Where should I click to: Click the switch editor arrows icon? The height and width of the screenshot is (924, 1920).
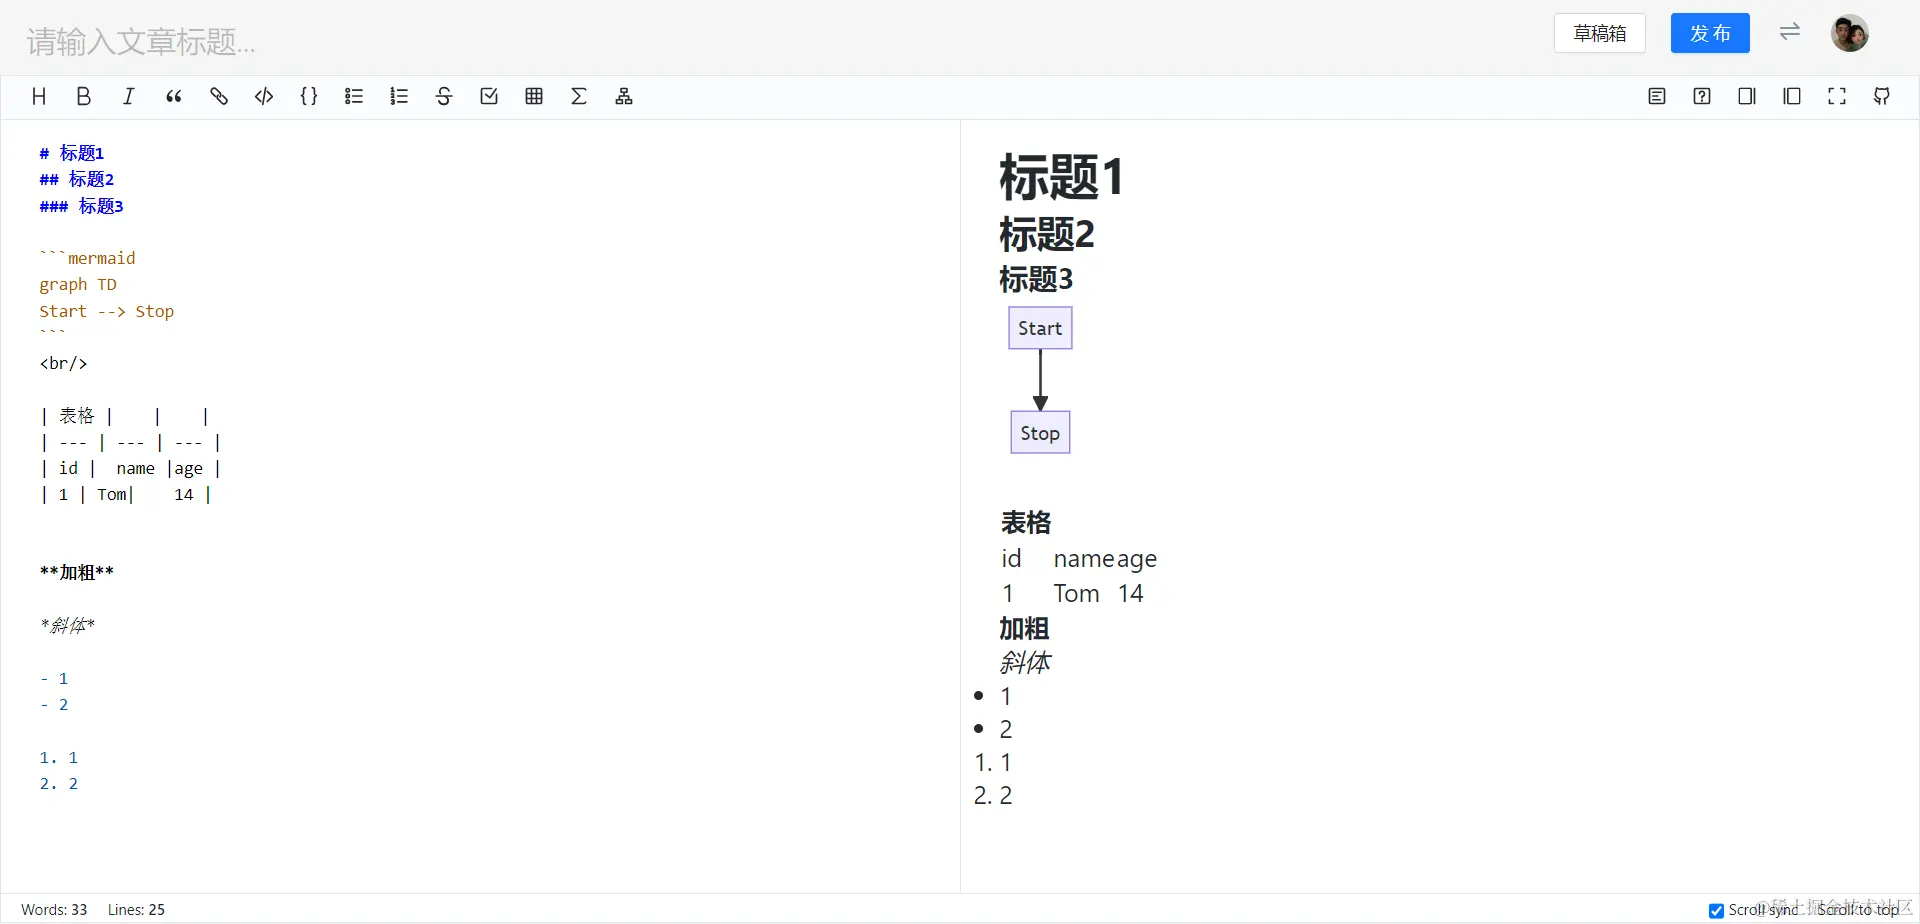coord(1790,32)
